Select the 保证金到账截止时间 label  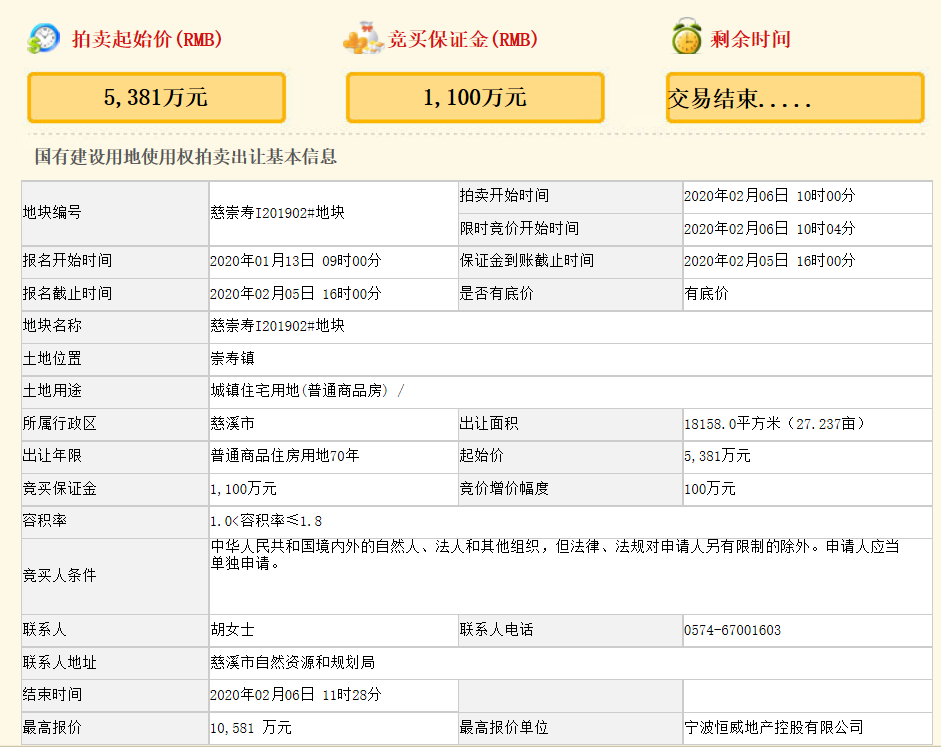(x=527, y=260)
